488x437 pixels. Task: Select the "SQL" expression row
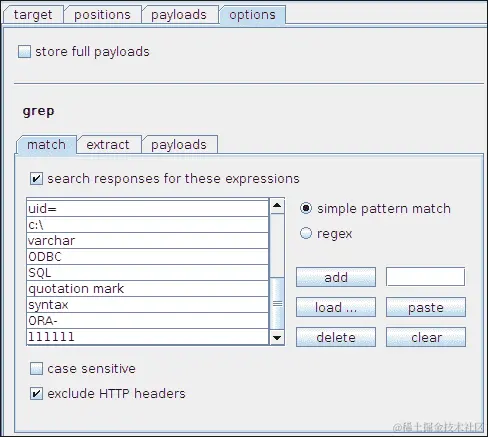[148, 273]
